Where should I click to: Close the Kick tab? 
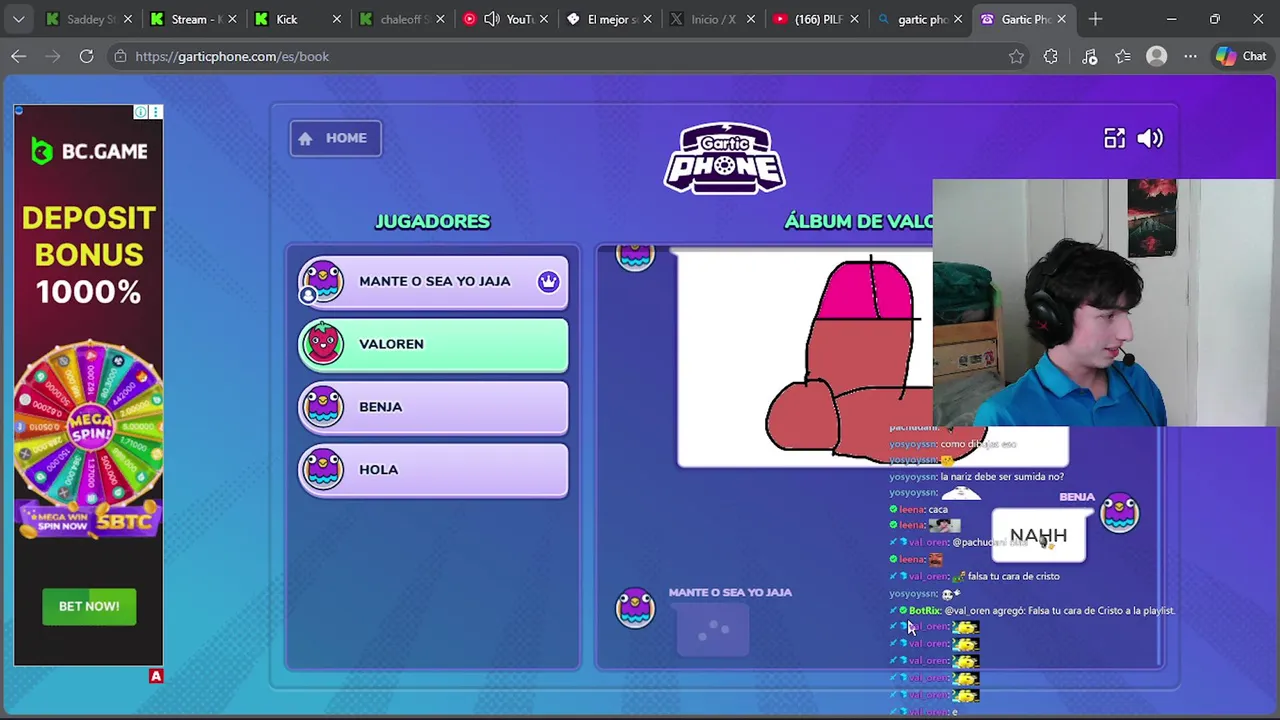[336, 19]
